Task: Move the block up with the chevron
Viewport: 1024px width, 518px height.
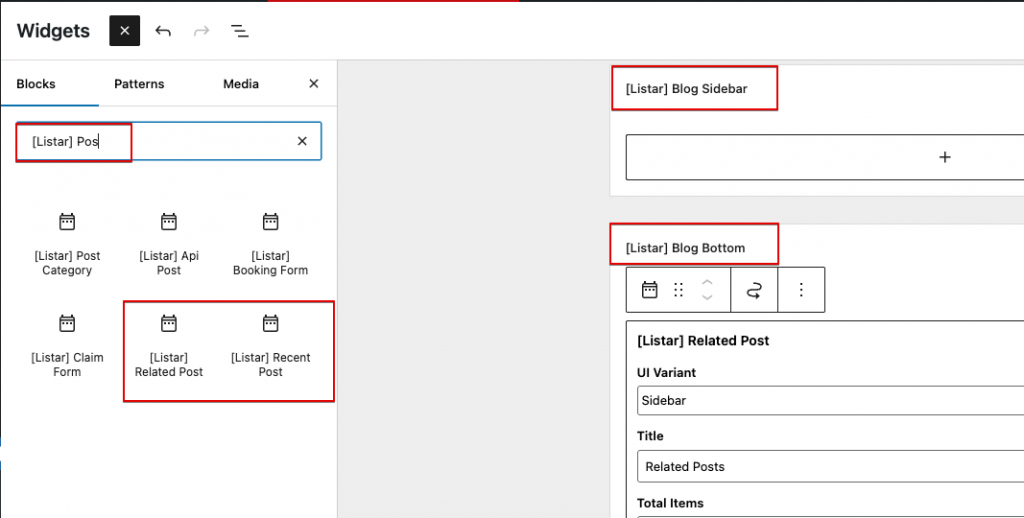Action: pos(707,283)
